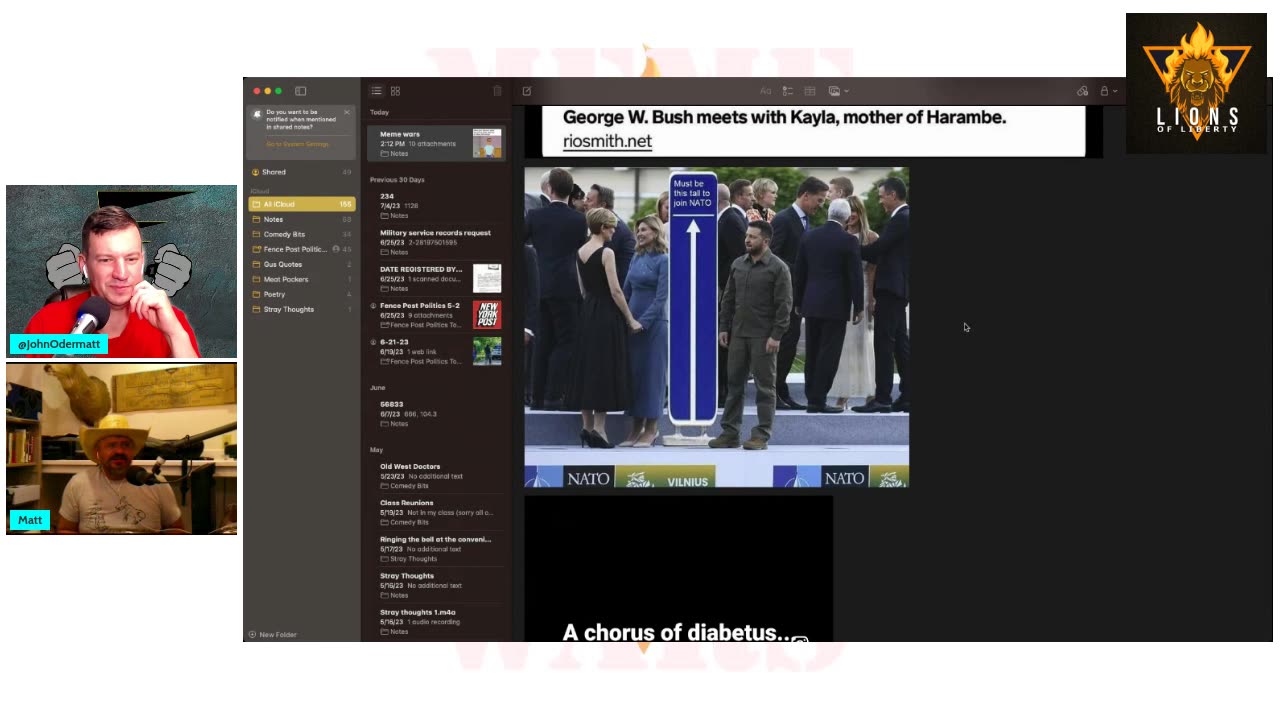The width and height of the screenshot is (1280, 720).
Task: Open the Comedy Bits folder
Action: click(x=301, y=234)
